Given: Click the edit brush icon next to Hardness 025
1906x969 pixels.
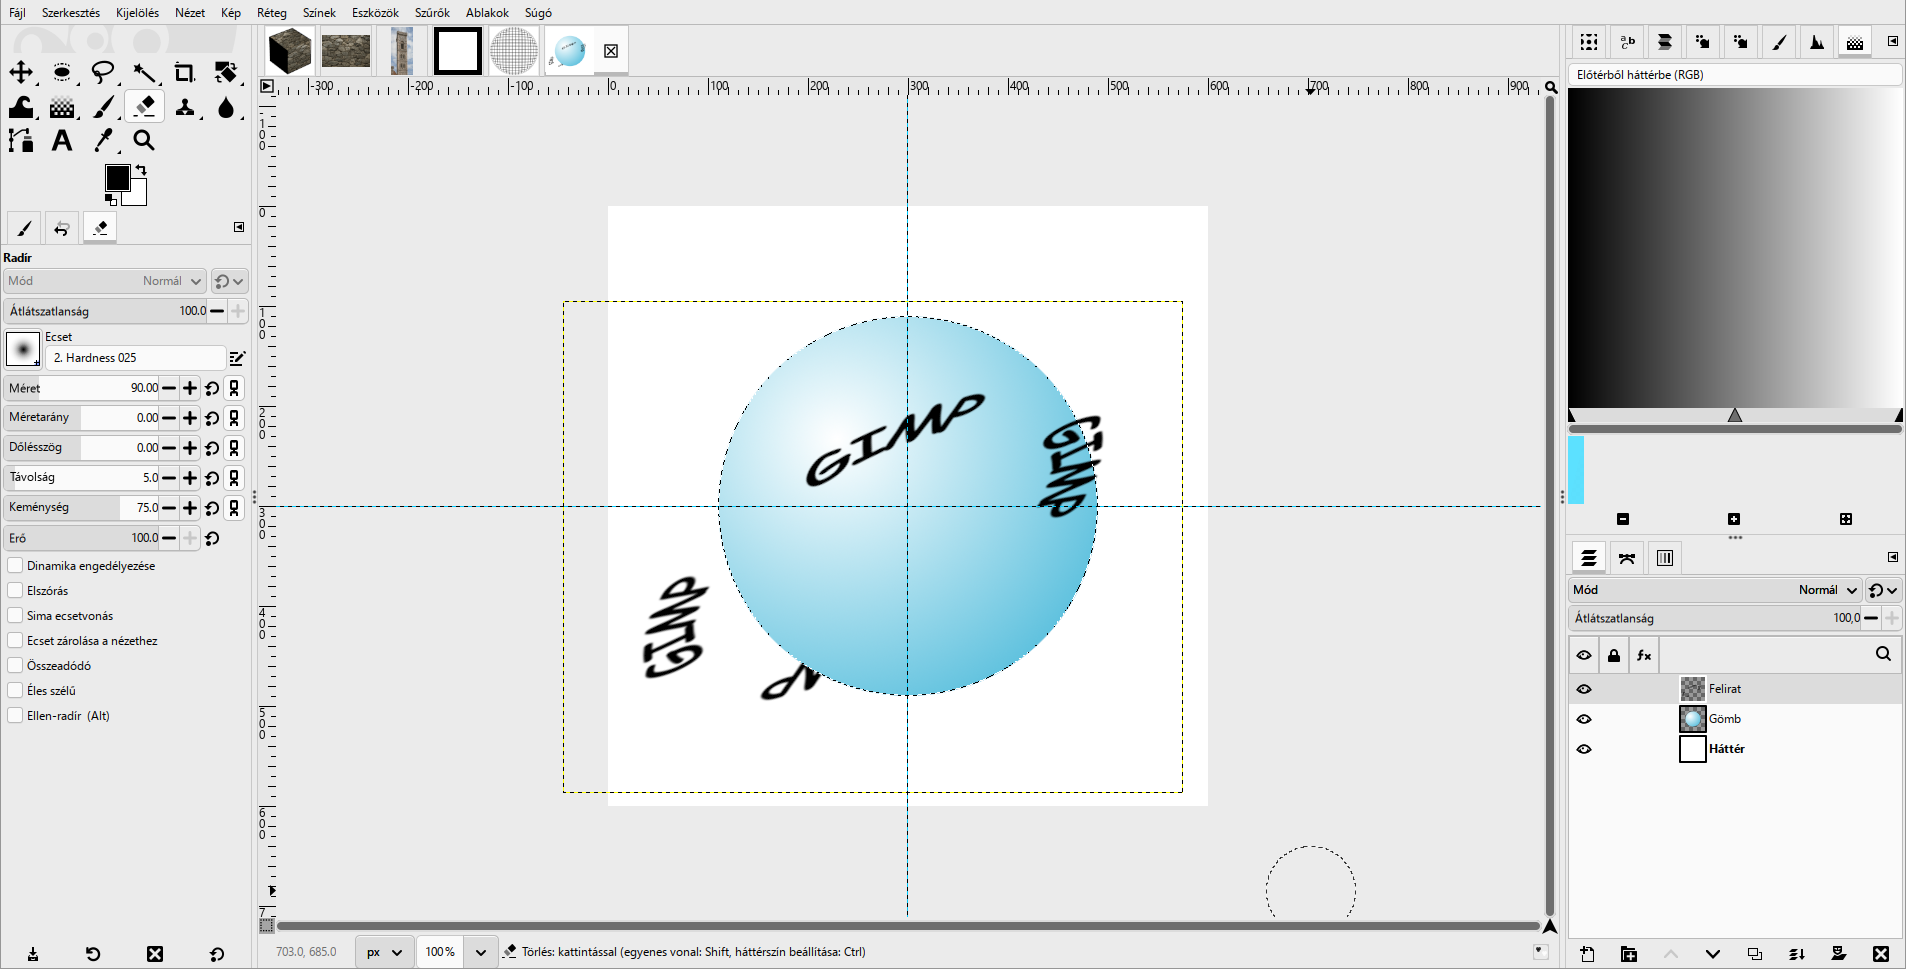Looking at the screenshot, I should click(238, 358).
